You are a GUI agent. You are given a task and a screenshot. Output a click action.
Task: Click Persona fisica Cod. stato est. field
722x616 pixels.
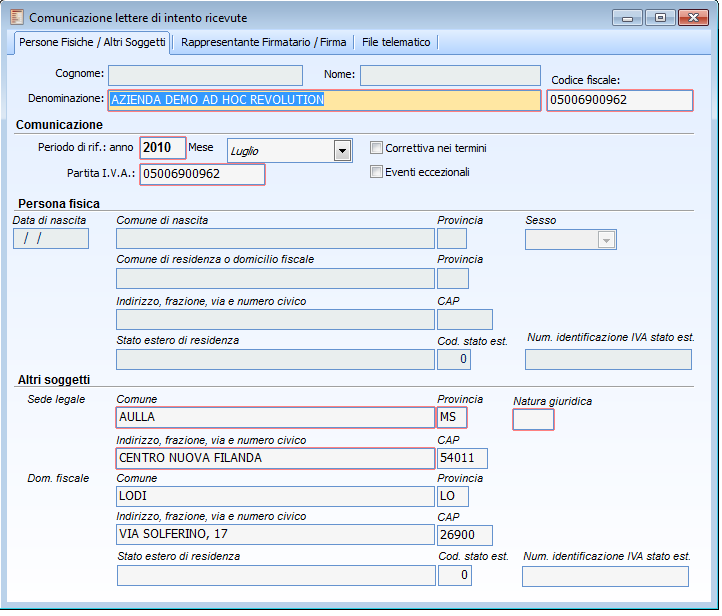click(x=454, y=360)
